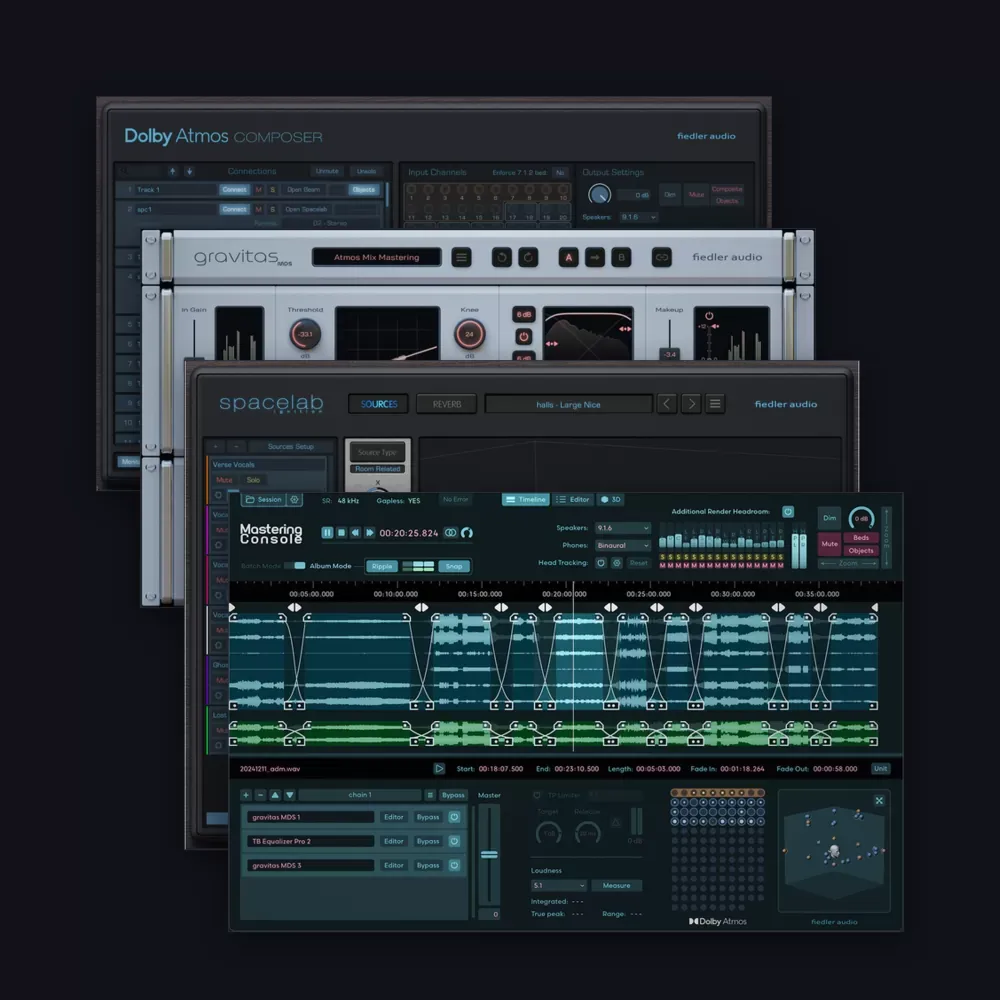Switch to the Editor tab

point(573,499)
